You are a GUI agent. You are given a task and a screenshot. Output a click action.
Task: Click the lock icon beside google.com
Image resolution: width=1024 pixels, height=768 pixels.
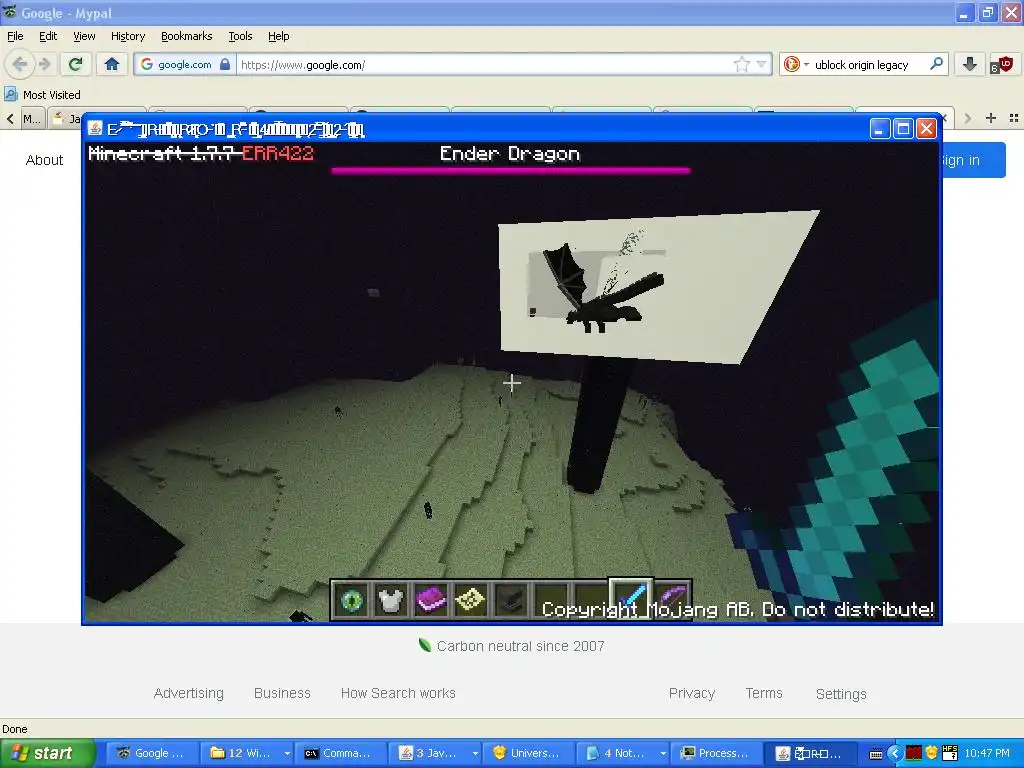(x=225, y=64)
